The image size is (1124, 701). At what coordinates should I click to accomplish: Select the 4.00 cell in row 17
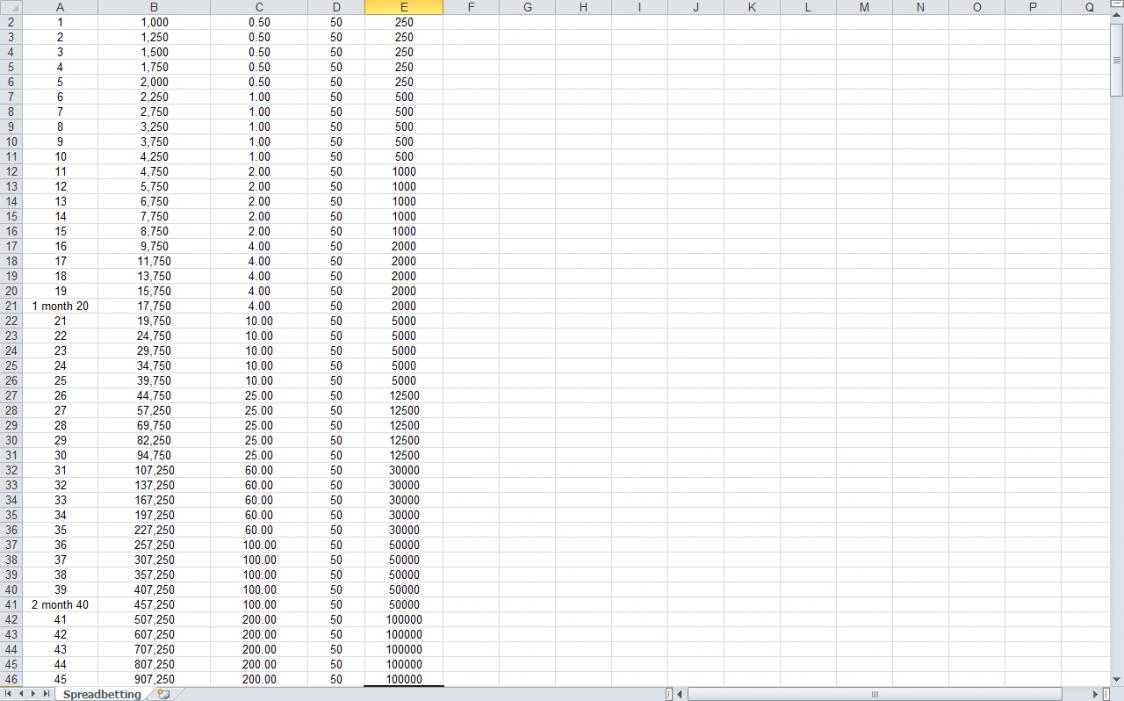point(259,247)
